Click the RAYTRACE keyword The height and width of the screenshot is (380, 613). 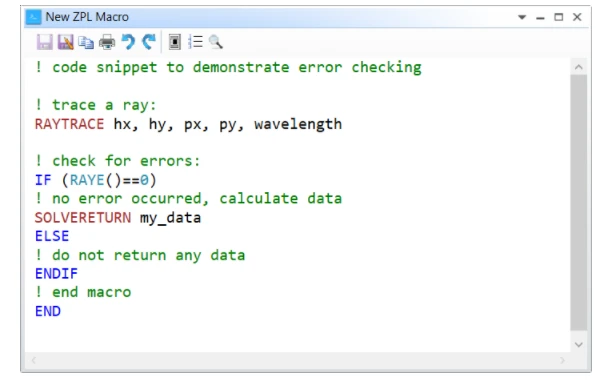tap(69, 124)
